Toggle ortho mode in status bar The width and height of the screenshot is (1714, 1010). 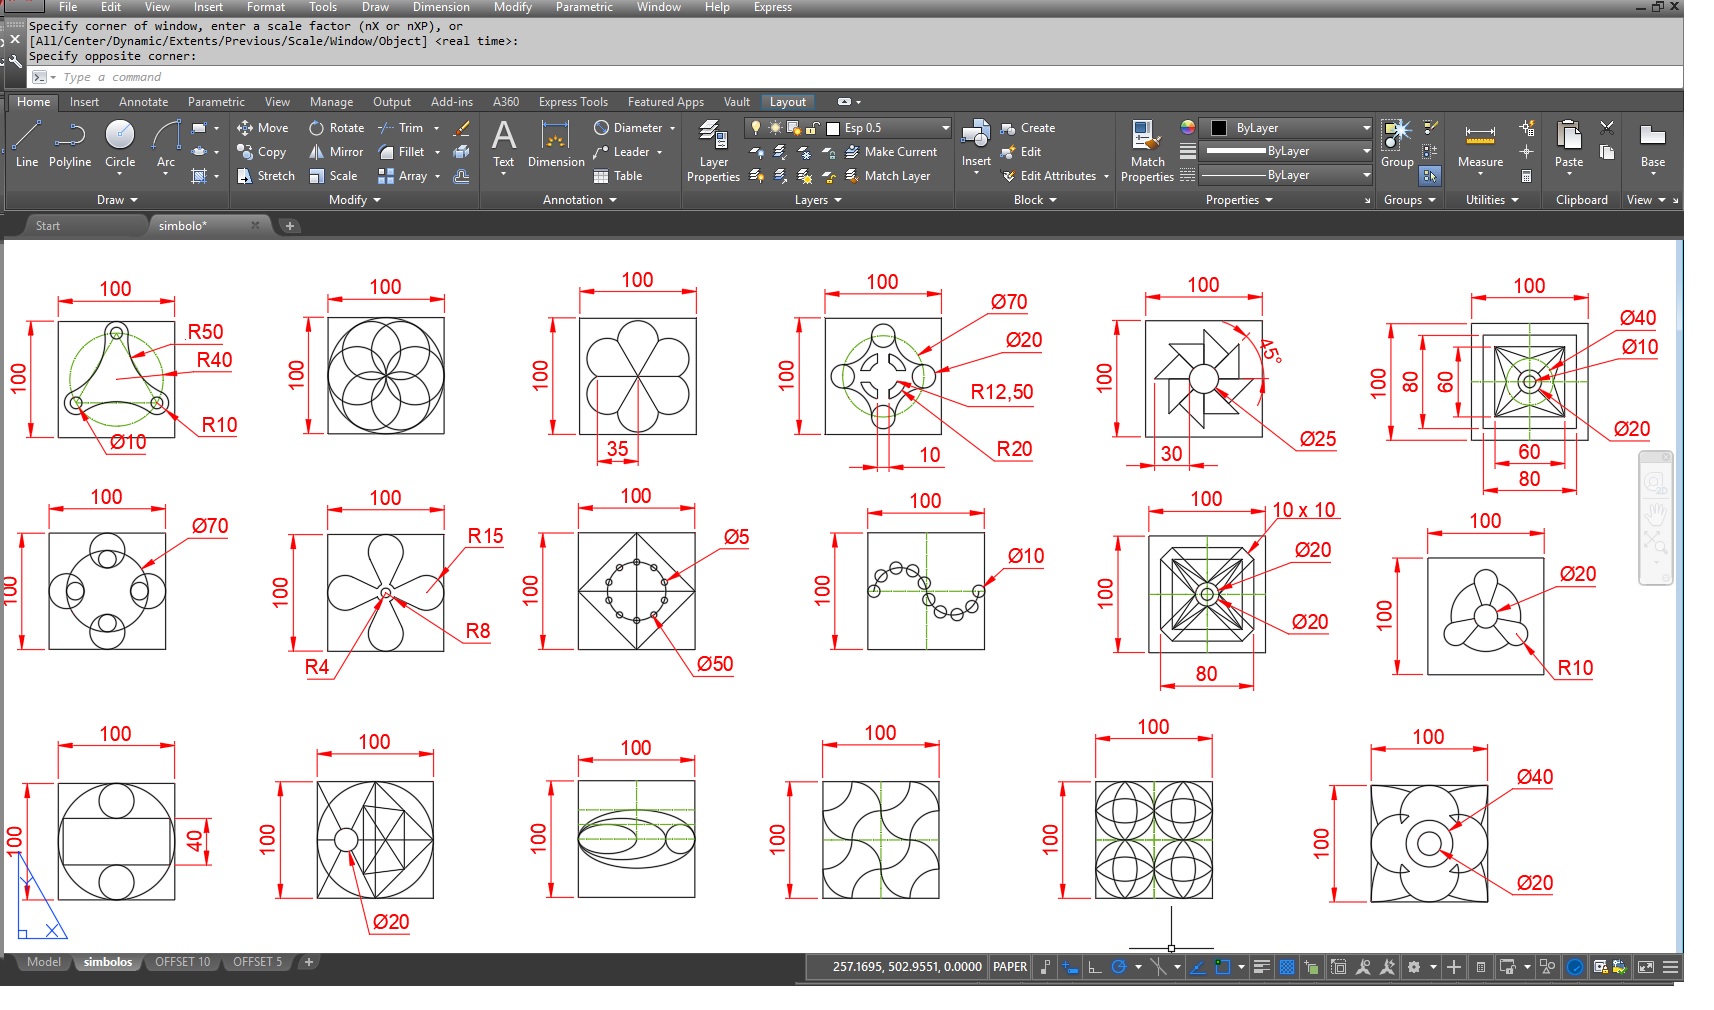1094,967
